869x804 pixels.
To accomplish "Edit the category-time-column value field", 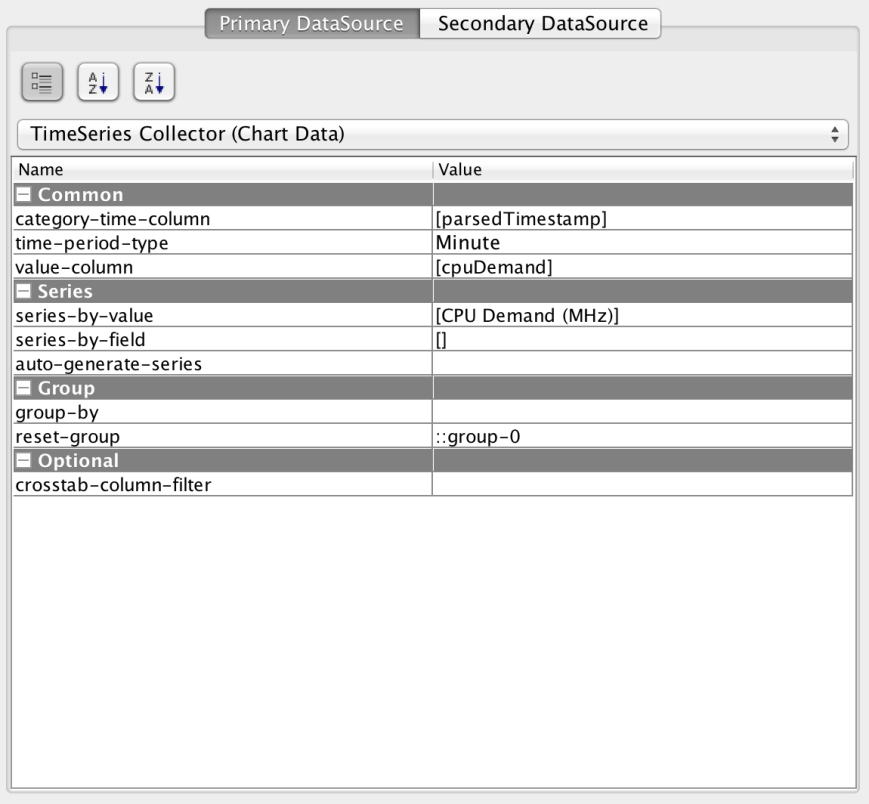I will pos(641,219).
